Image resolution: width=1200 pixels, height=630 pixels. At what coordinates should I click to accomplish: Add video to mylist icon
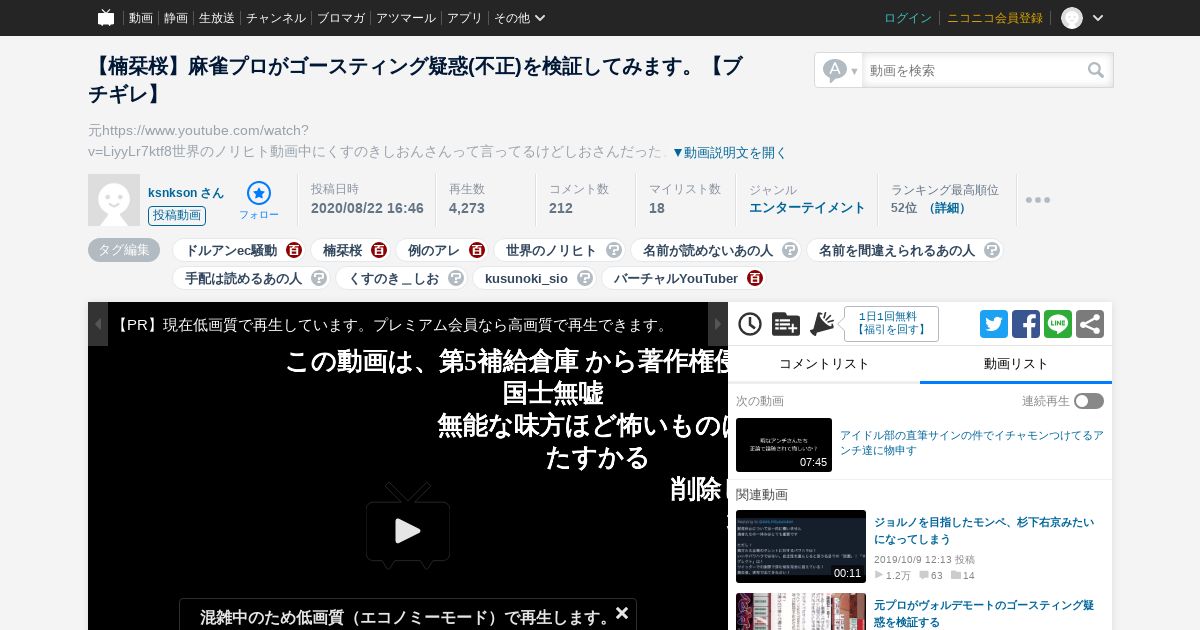(786, 324)
